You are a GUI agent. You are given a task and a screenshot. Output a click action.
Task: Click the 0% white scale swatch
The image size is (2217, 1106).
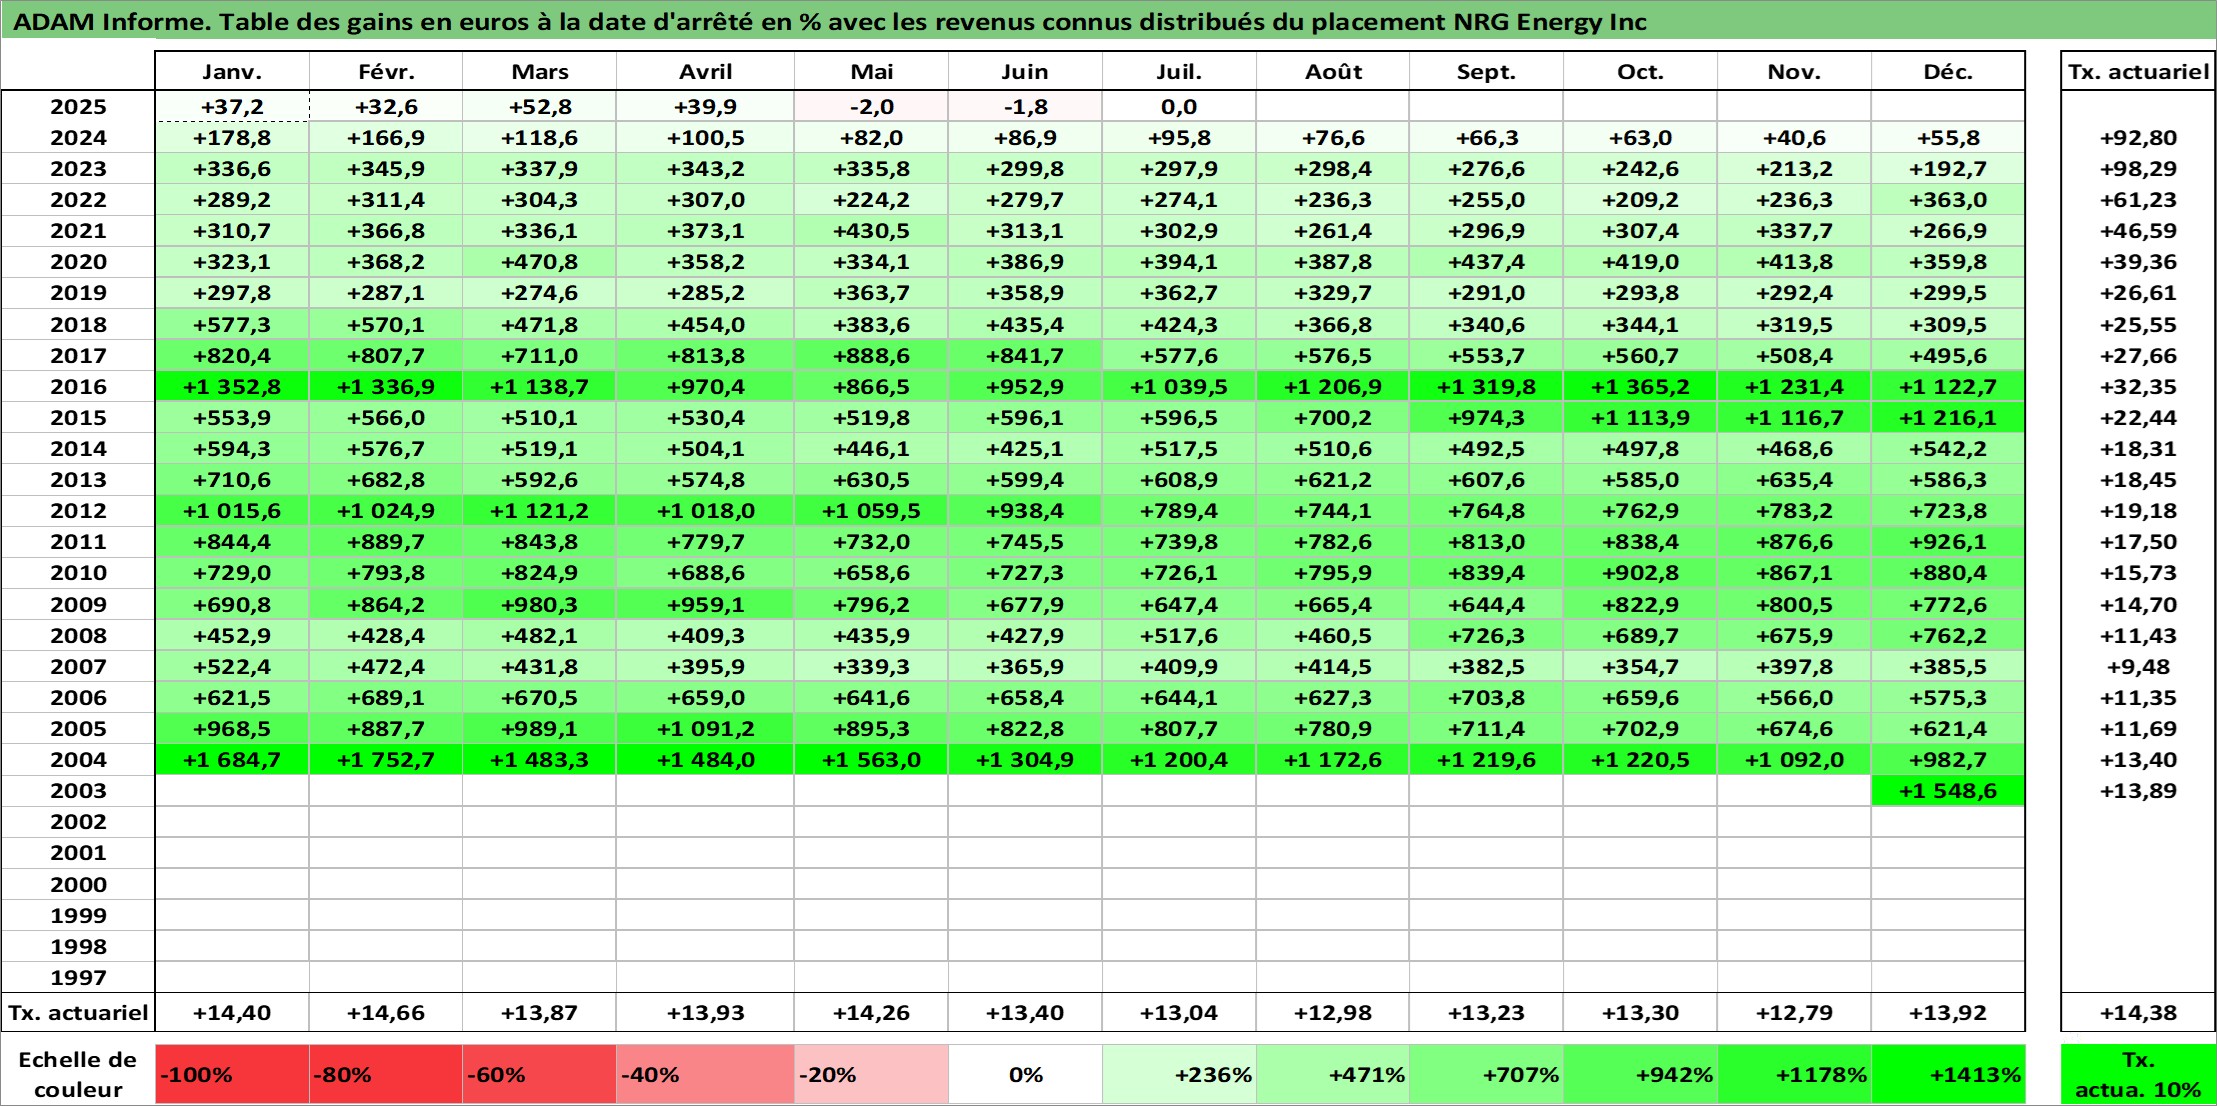tap(1025, 1074)
